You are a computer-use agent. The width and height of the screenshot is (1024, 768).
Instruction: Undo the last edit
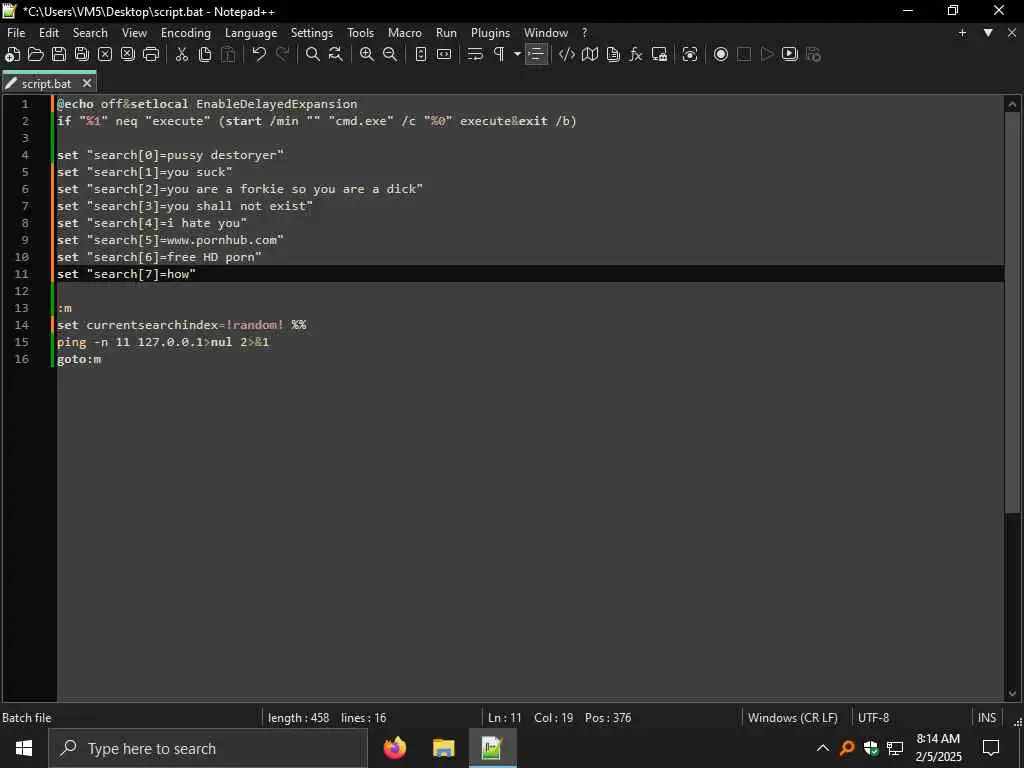(x=259, y=54)
